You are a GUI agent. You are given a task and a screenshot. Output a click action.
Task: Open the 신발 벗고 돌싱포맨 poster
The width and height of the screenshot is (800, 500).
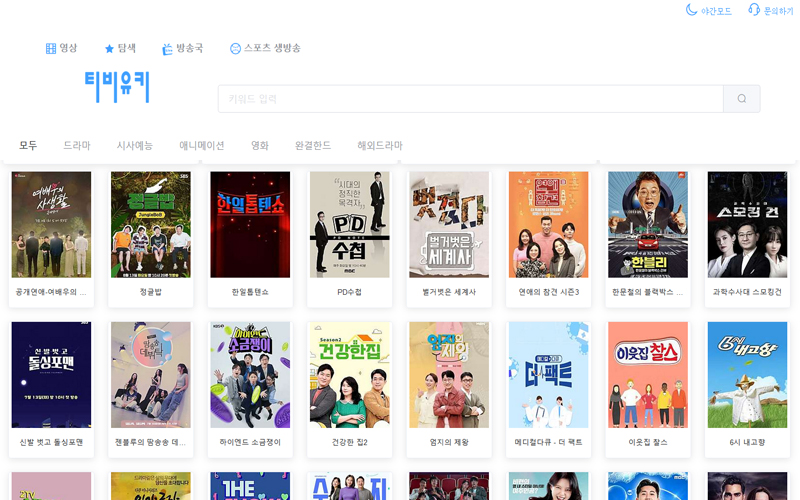52,374
